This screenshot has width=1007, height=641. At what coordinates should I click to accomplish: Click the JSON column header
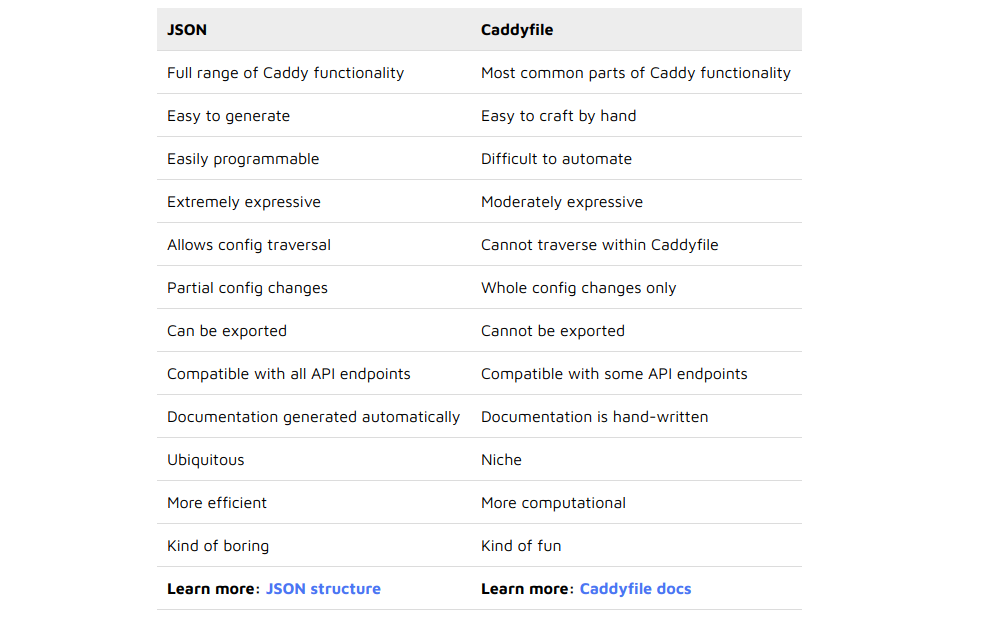(187, 30)
